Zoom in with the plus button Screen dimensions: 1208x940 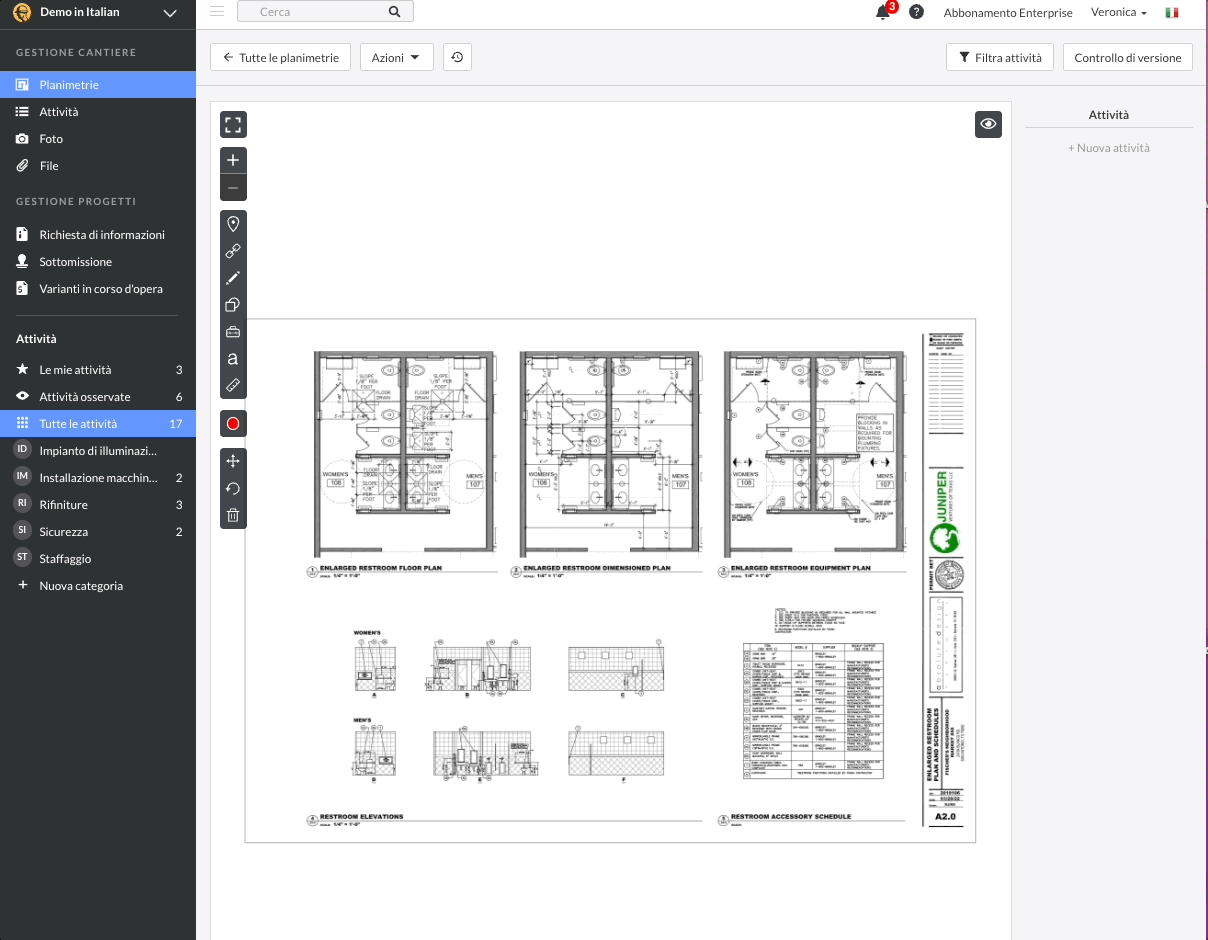[233, 160]
